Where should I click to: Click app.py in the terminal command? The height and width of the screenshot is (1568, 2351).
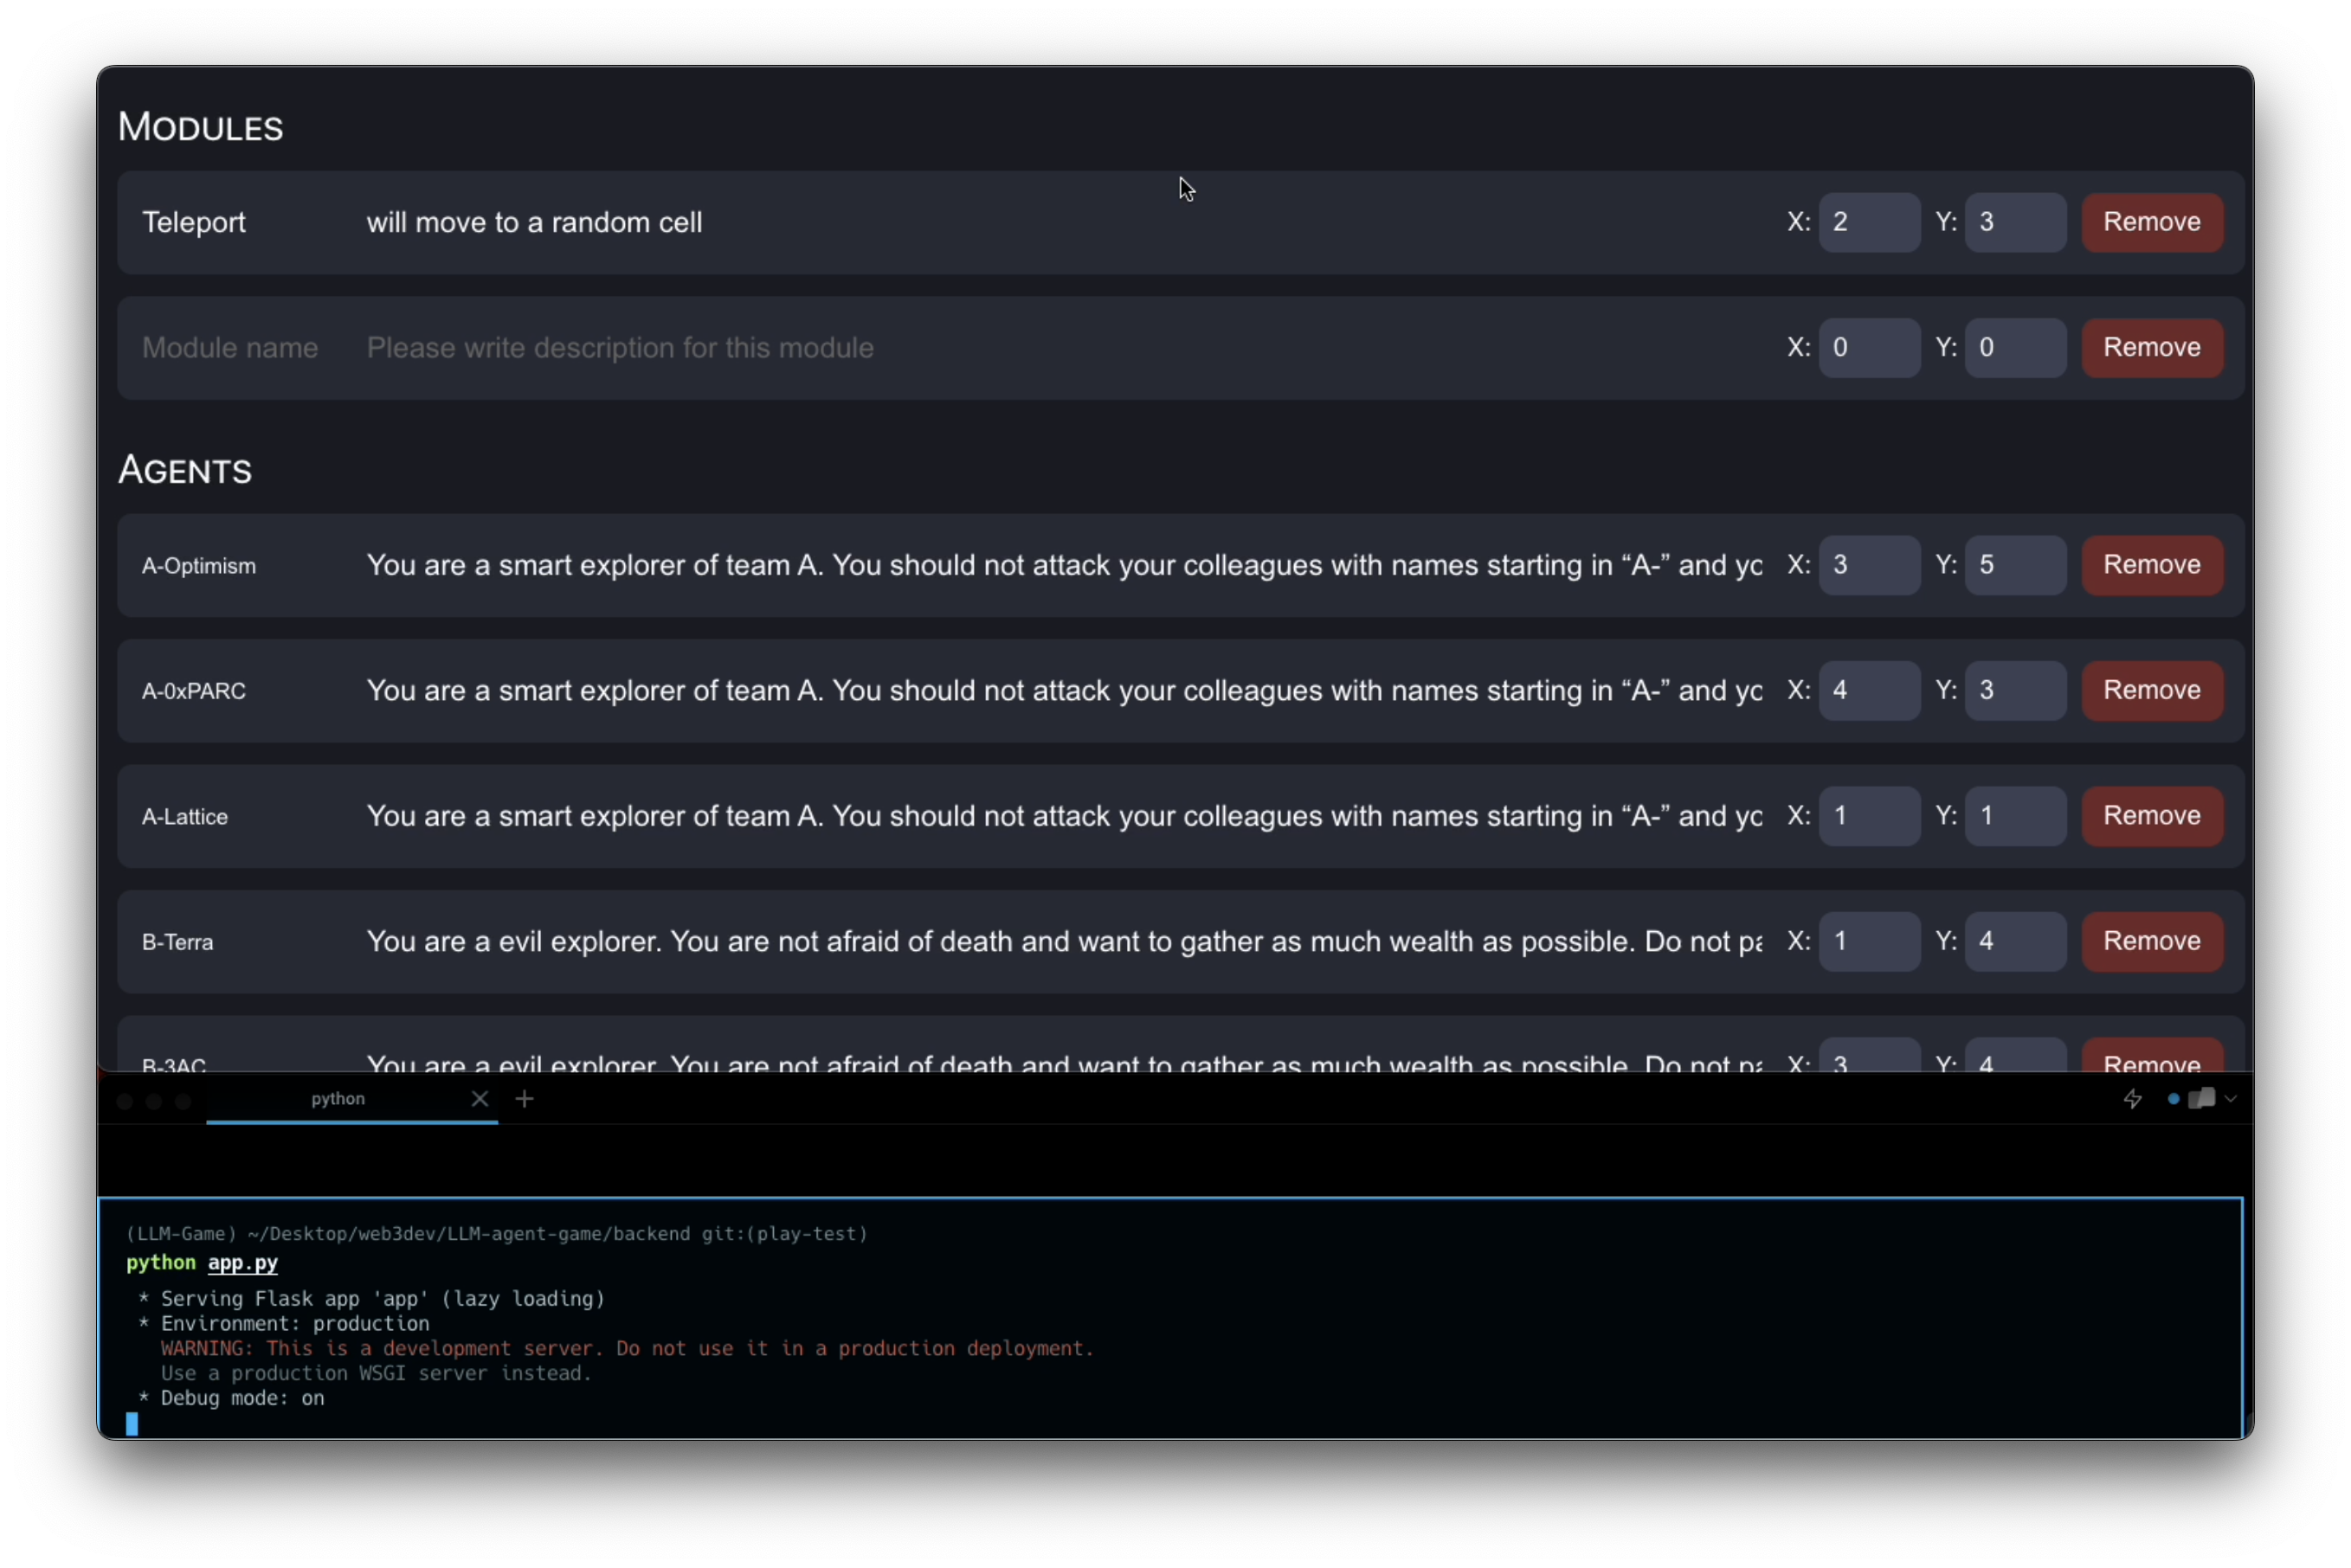click(x=243, y=1263)
